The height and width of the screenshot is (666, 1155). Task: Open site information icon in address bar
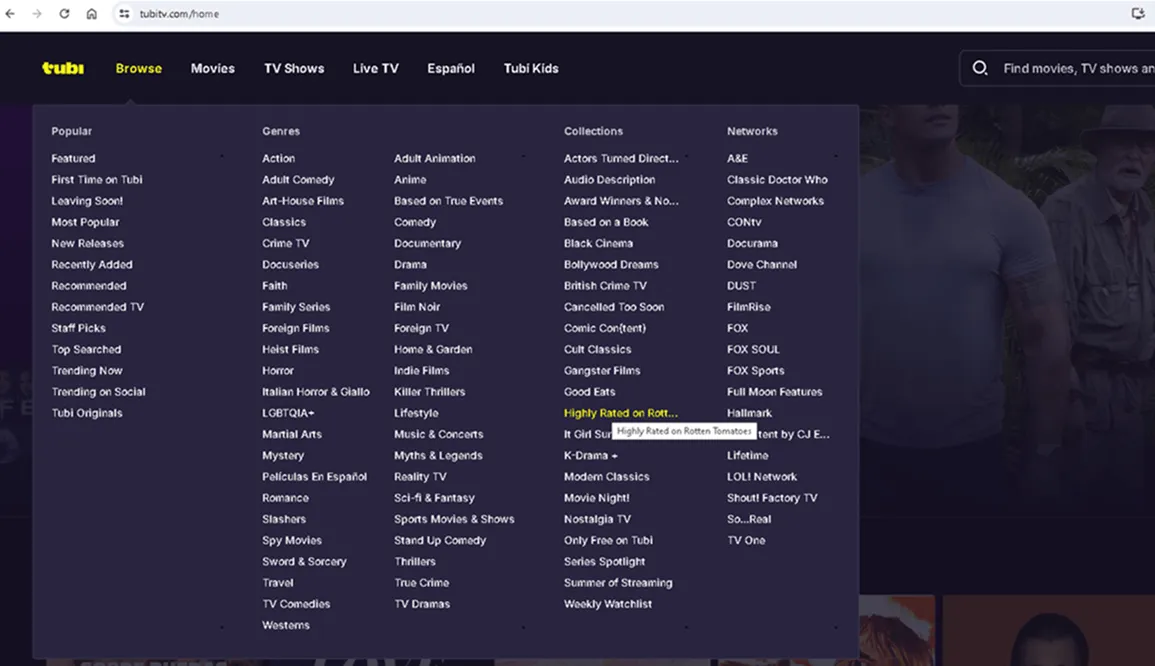(x=124, y=14)
